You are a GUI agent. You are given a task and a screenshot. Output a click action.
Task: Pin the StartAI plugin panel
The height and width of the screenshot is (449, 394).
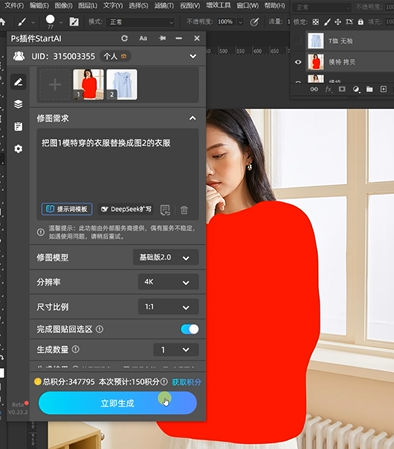(x=162, y=38)
